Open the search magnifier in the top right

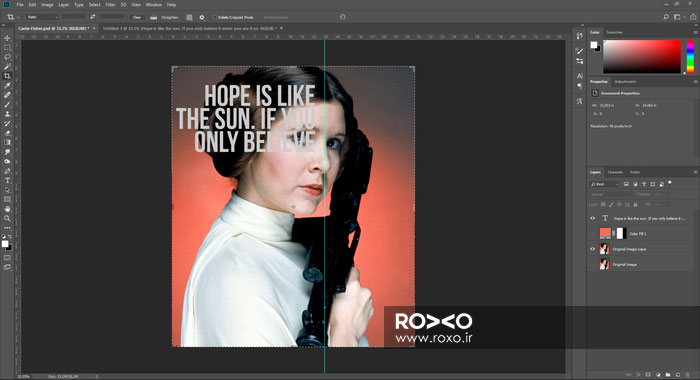pyautogui.click(x=666, y=17)
